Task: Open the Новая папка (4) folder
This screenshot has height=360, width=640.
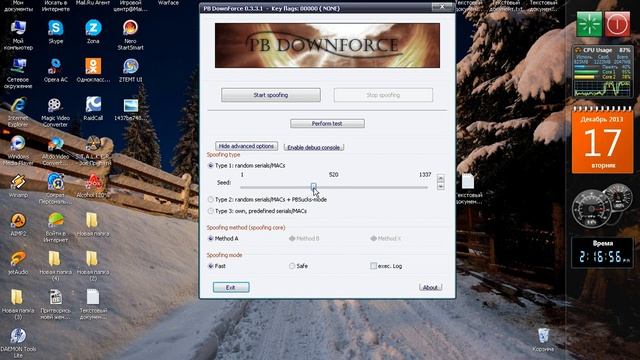Action: tap(56, 265)
